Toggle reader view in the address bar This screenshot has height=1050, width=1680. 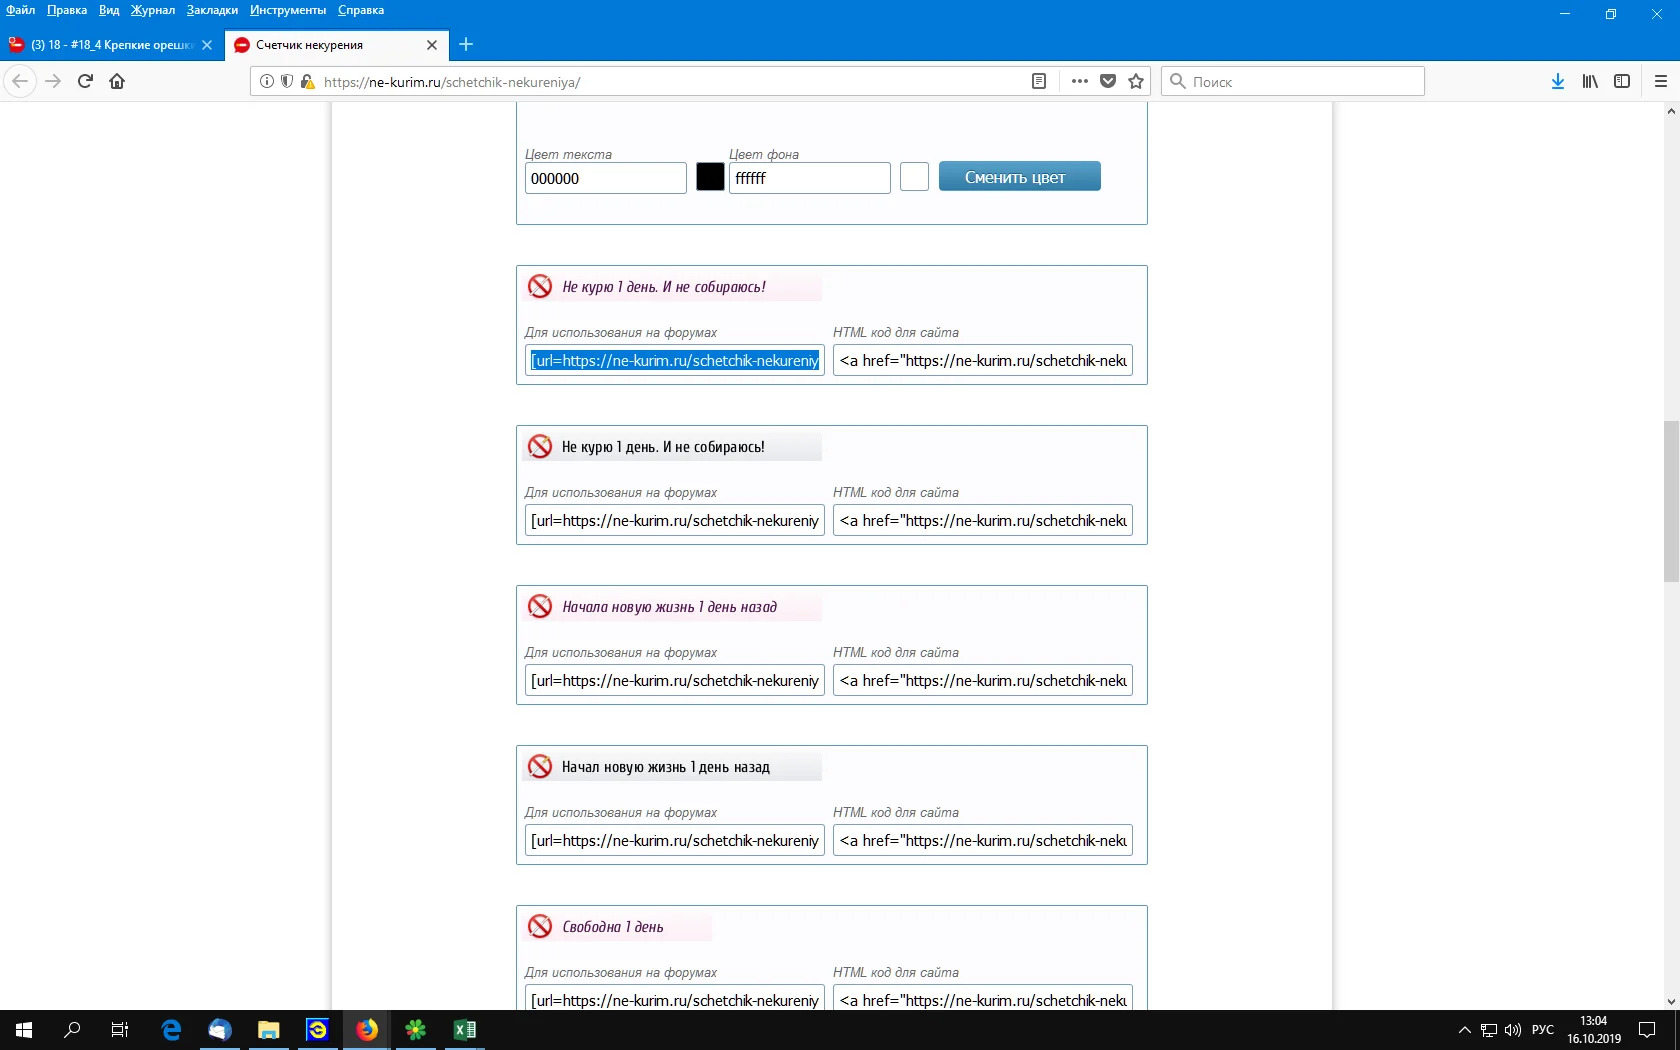click(1039, 81)
